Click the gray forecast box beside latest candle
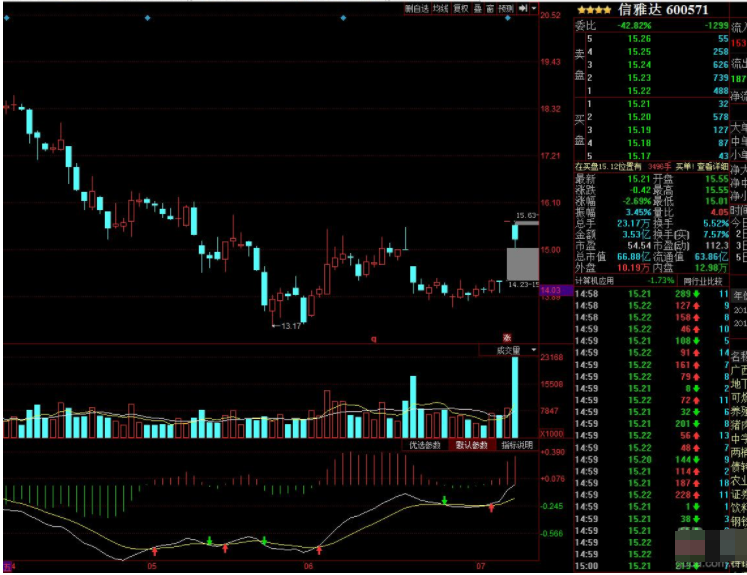The width and height of the screenshot is (747, 575). pos(523,263)
